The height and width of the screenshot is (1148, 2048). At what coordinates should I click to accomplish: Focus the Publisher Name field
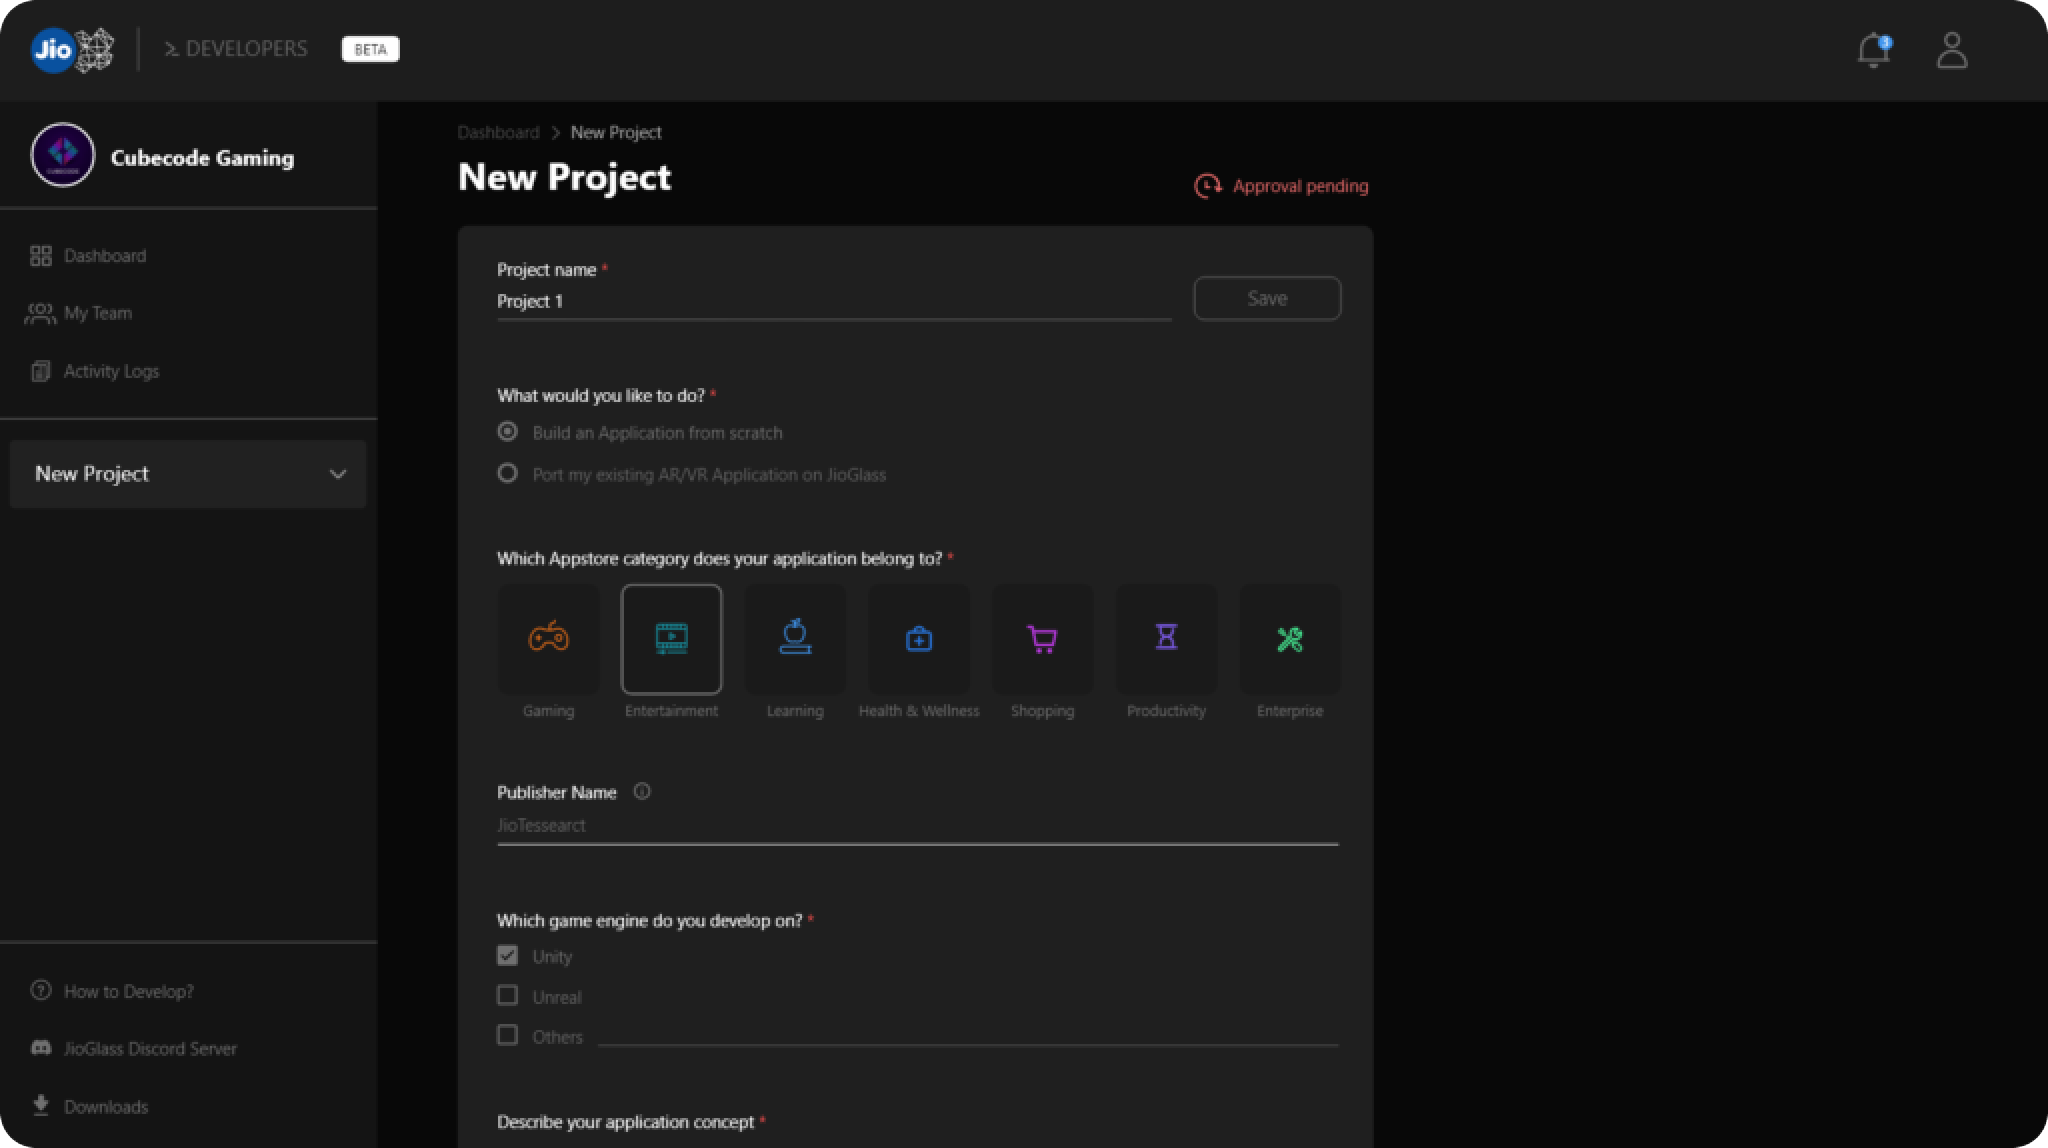[918, 826]
